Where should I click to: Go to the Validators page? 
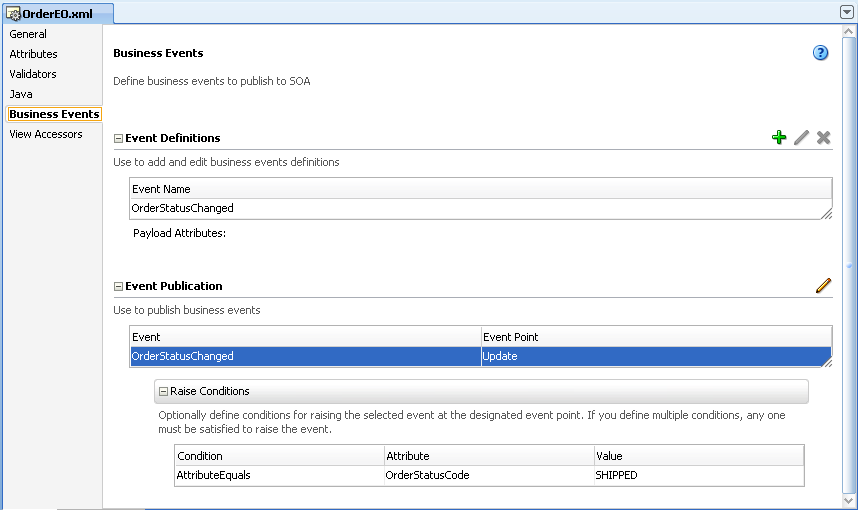(x=33, y=74)
